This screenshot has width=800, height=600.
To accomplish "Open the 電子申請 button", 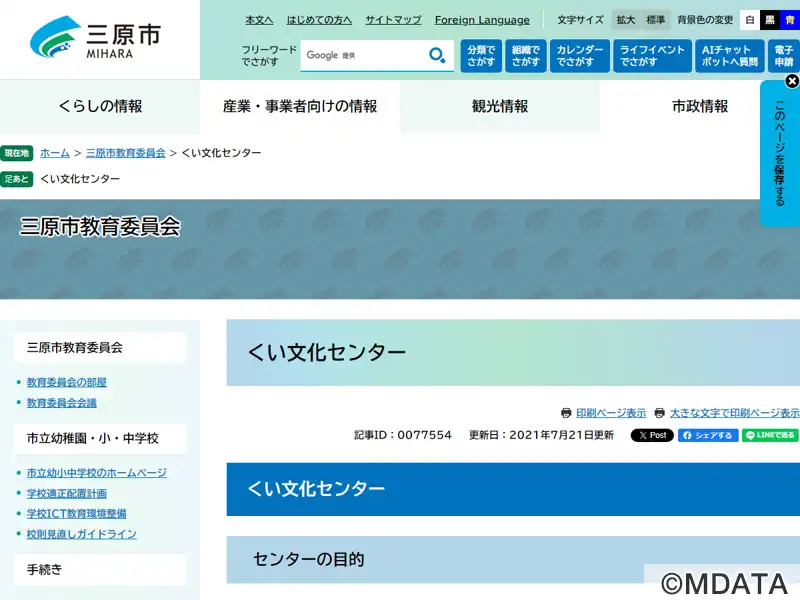I will click(784, 56).
